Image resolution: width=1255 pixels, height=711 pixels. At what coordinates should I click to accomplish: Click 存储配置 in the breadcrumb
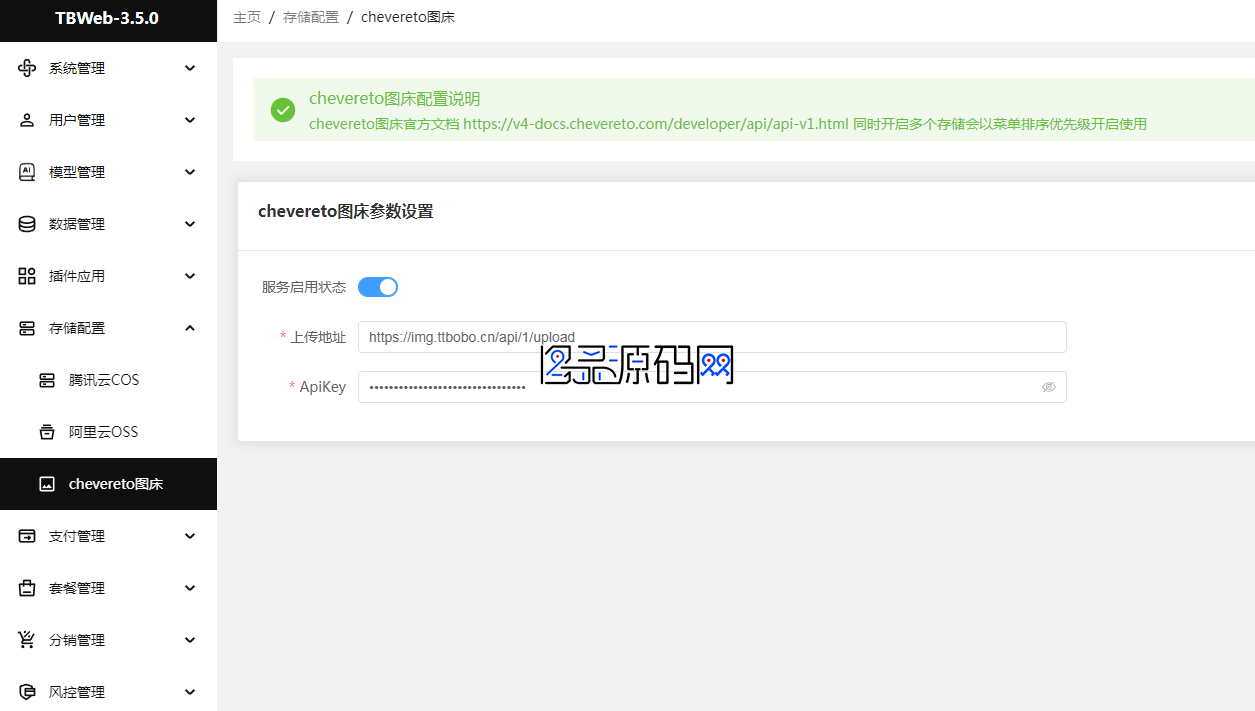coord(311,17)
